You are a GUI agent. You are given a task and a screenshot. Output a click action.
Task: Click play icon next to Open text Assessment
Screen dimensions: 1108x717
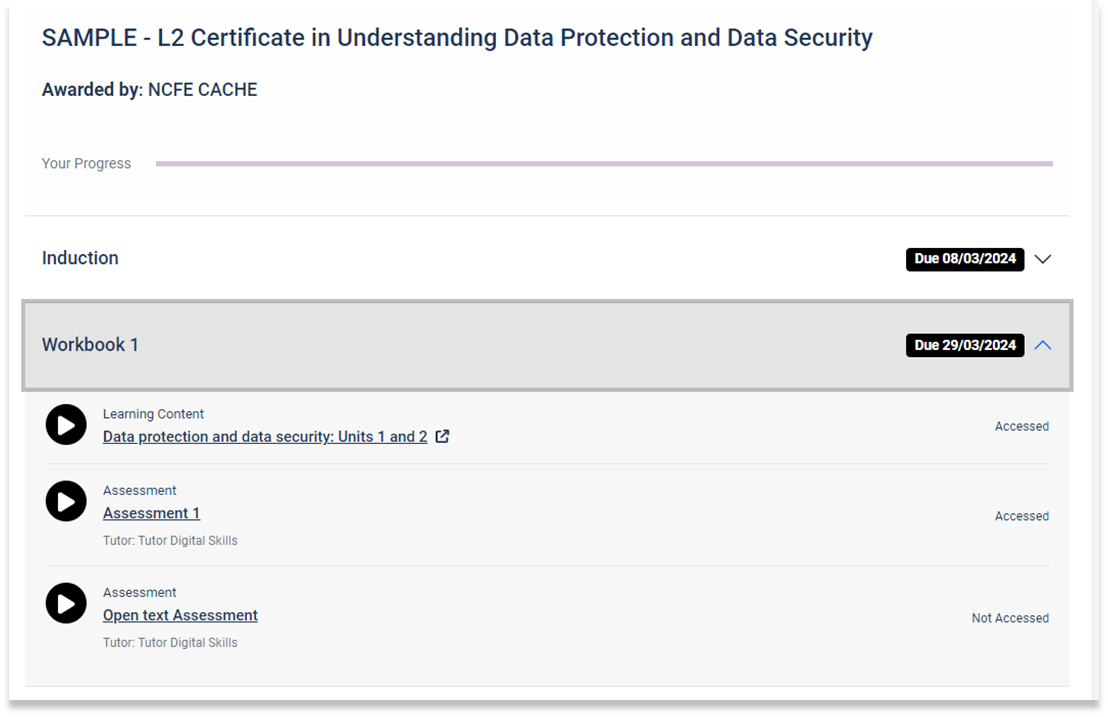click(66, 603)
